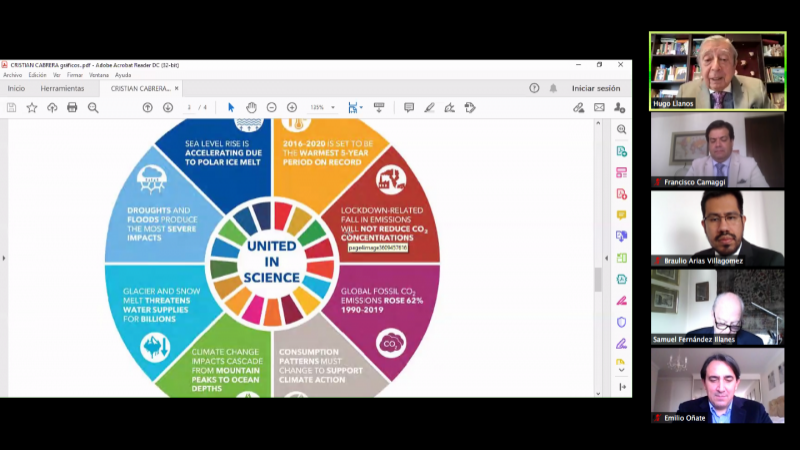Image resolution: width=800 pixels, height=450 pixels.
Task: Expand the left navigation pane triangle
Action: (4, 258)
